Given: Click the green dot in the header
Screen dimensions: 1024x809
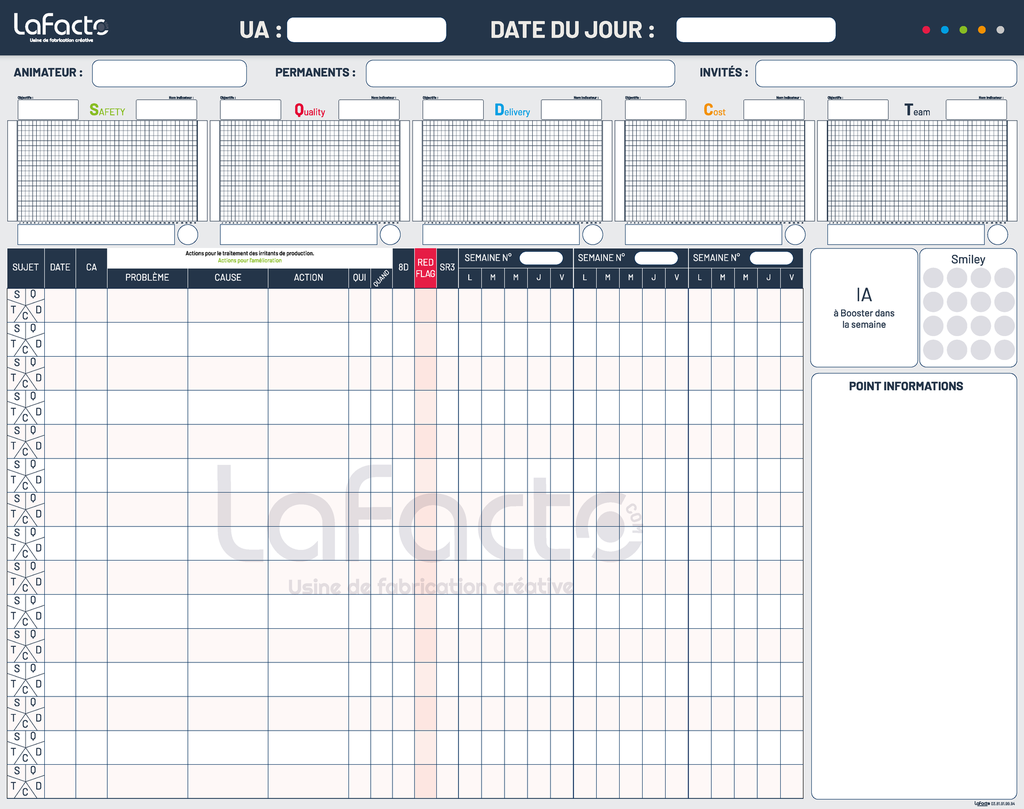Looking at the screenshot, I should click(x=963, y=30).
